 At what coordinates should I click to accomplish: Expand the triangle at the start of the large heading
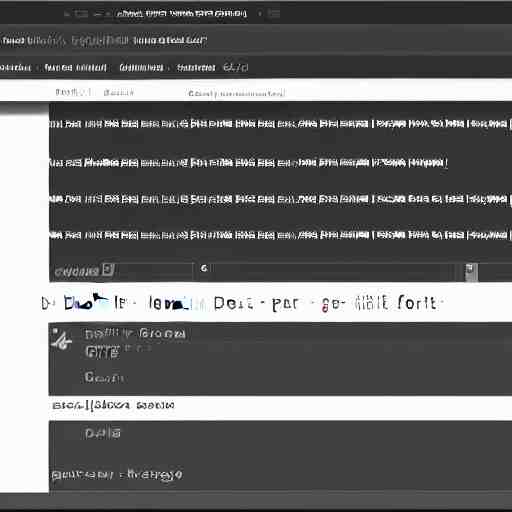[45, 303]
